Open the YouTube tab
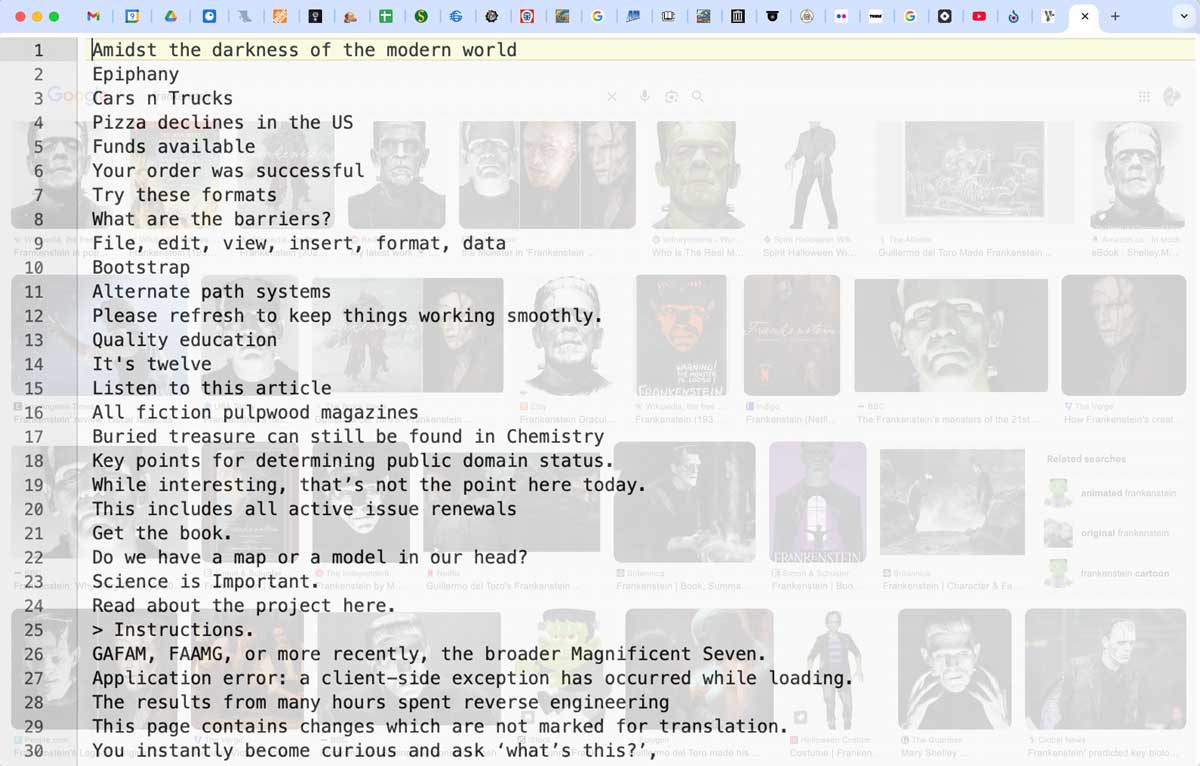This screenshot has height=766, width=1200. click(979, 16)
